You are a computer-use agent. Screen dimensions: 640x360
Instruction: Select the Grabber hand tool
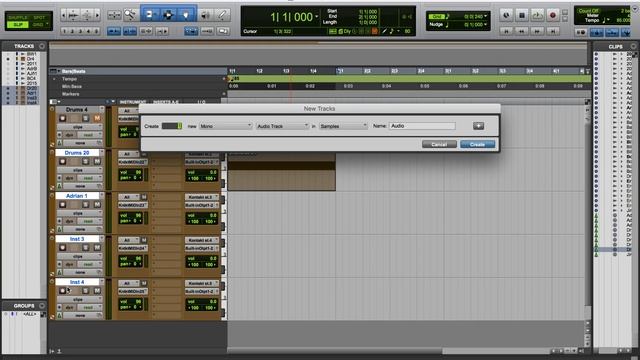(x=186, y=15)
